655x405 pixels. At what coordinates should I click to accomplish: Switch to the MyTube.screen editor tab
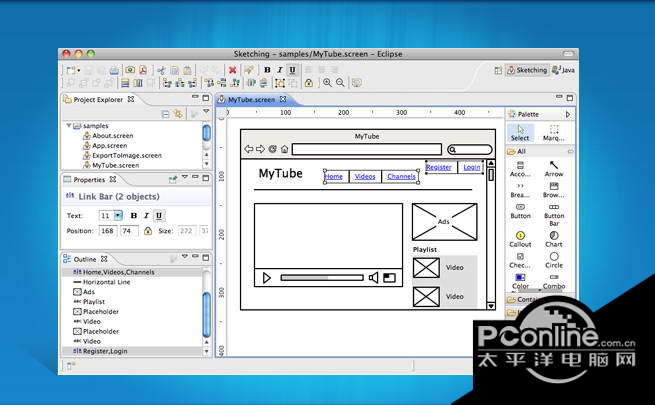250,100
